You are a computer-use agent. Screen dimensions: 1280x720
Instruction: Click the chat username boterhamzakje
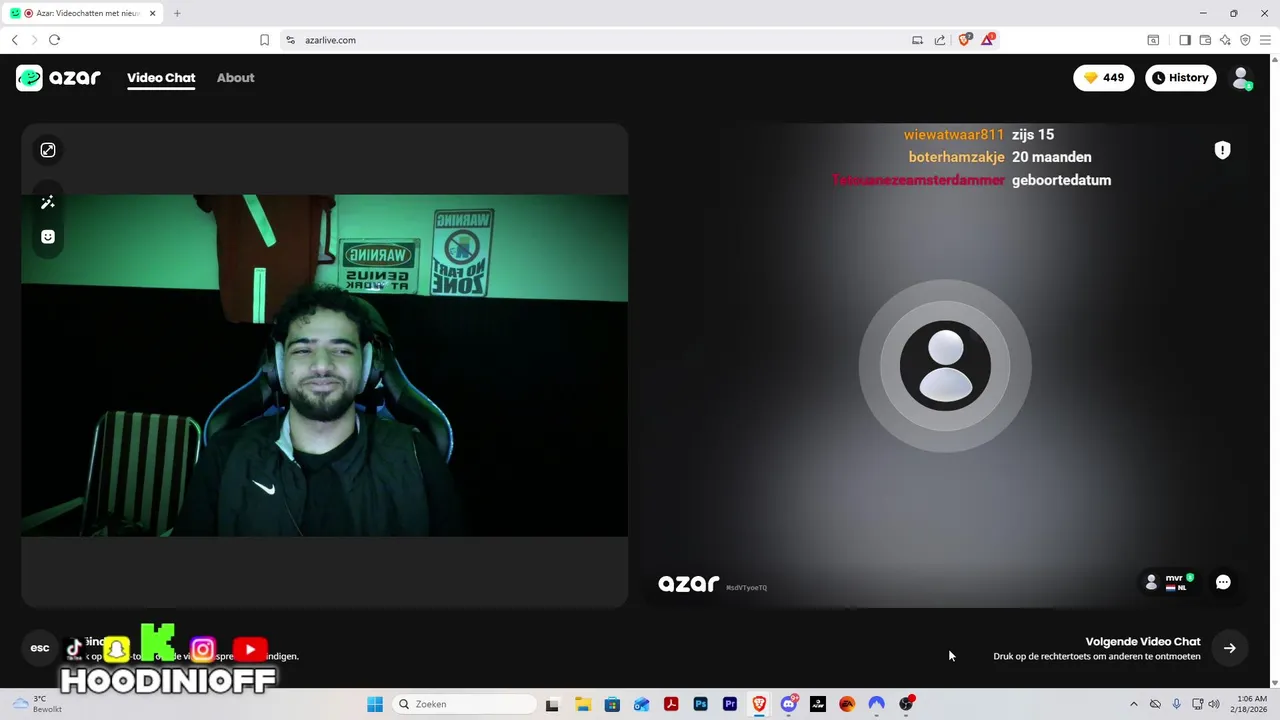[x=956, y=157]
